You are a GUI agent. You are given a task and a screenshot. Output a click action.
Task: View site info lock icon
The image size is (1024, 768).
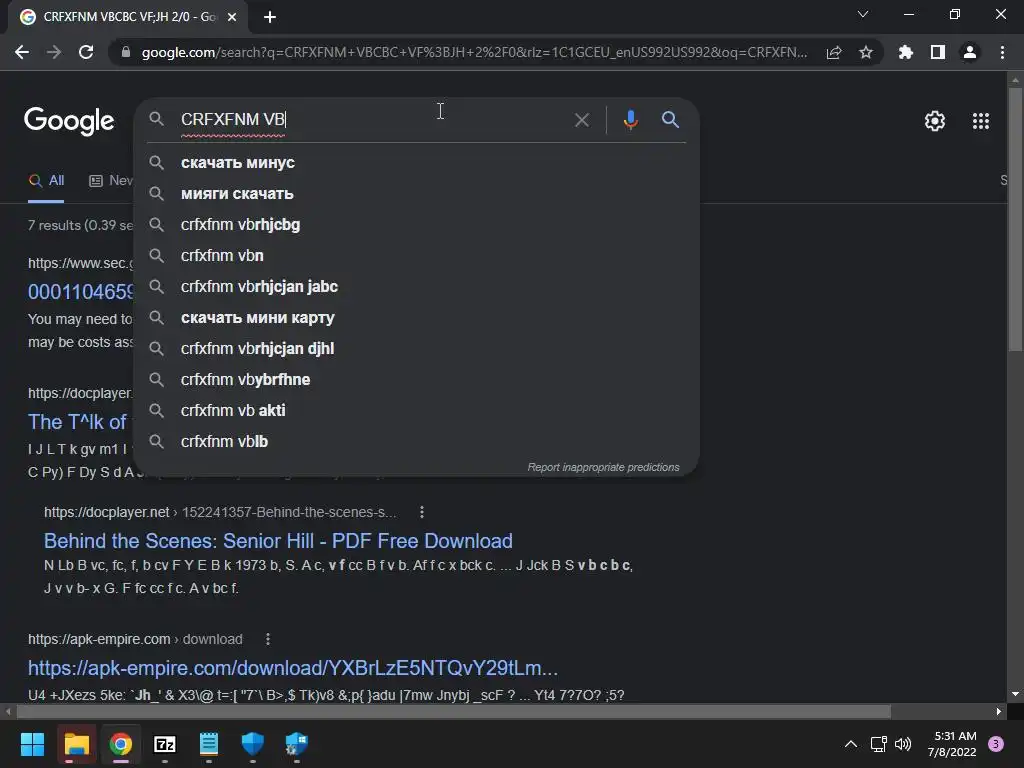125,52
